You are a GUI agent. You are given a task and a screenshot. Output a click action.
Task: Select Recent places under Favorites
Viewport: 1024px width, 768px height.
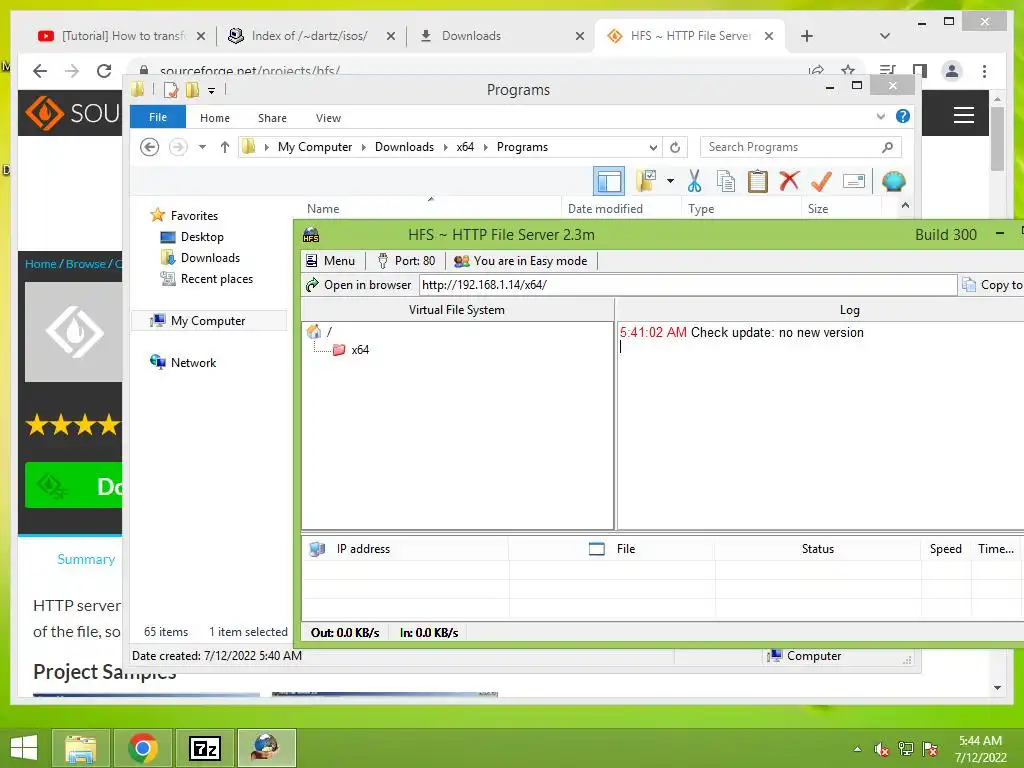coord(216,279)
